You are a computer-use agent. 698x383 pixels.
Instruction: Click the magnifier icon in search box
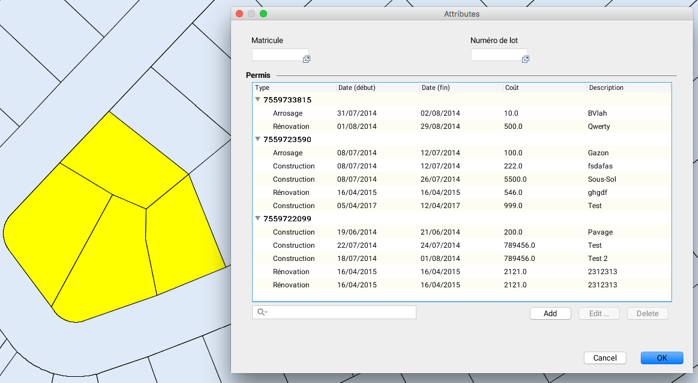262,312
